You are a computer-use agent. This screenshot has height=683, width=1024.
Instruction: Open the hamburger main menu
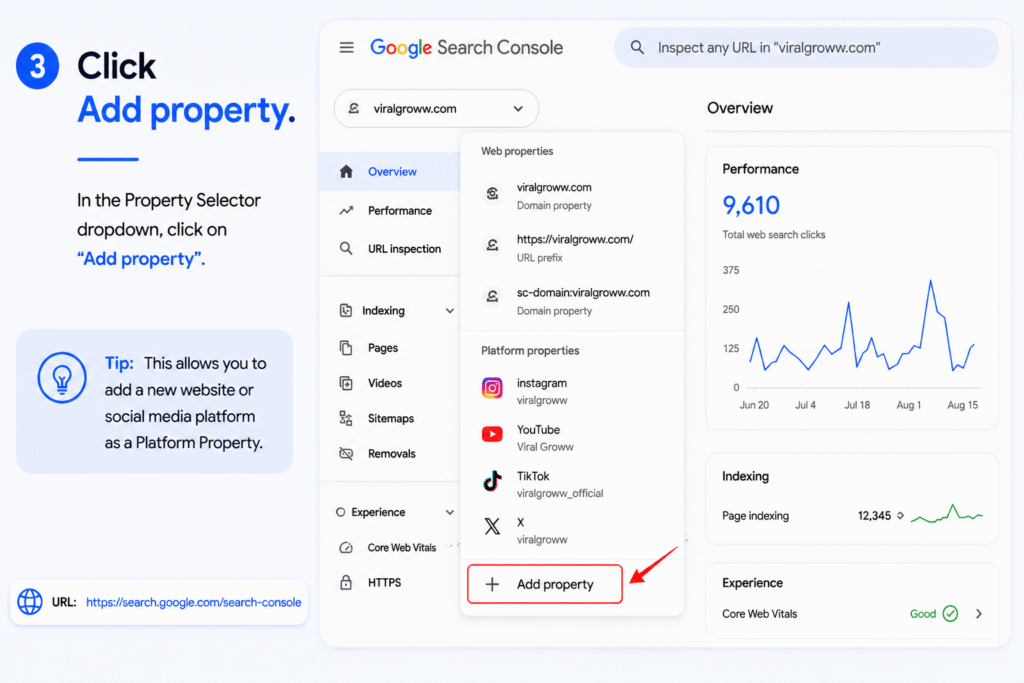(x=346, y=48)
